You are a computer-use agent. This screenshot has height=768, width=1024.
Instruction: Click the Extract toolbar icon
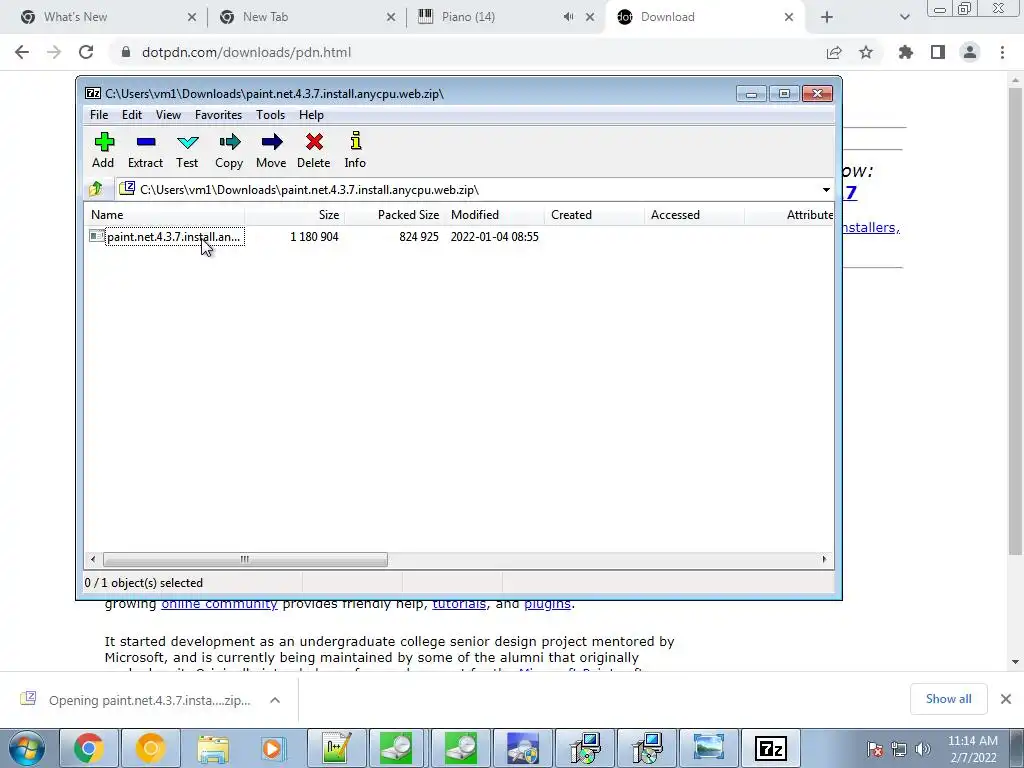tap(145, 150)
